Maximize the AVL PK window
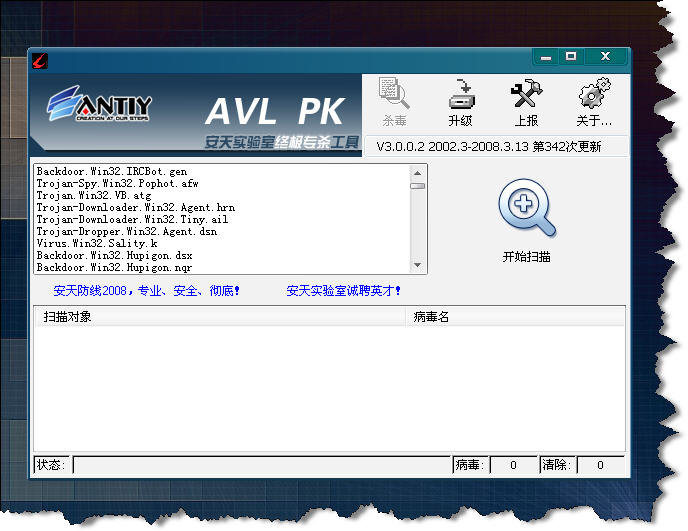Viewport: 688px width, 531px height. 571,57
